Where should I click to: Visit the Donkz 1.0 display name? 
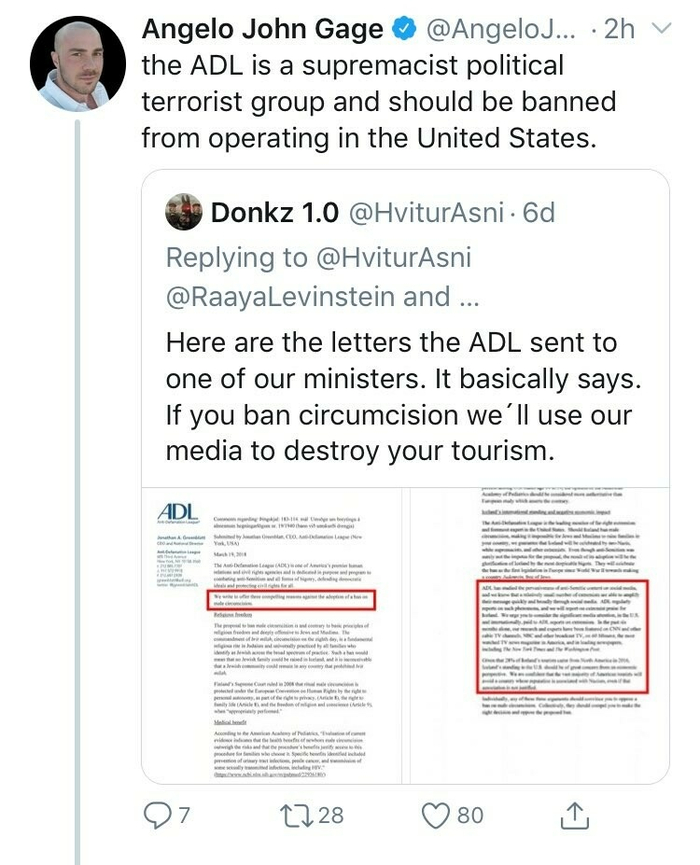[x=275, y=213]
